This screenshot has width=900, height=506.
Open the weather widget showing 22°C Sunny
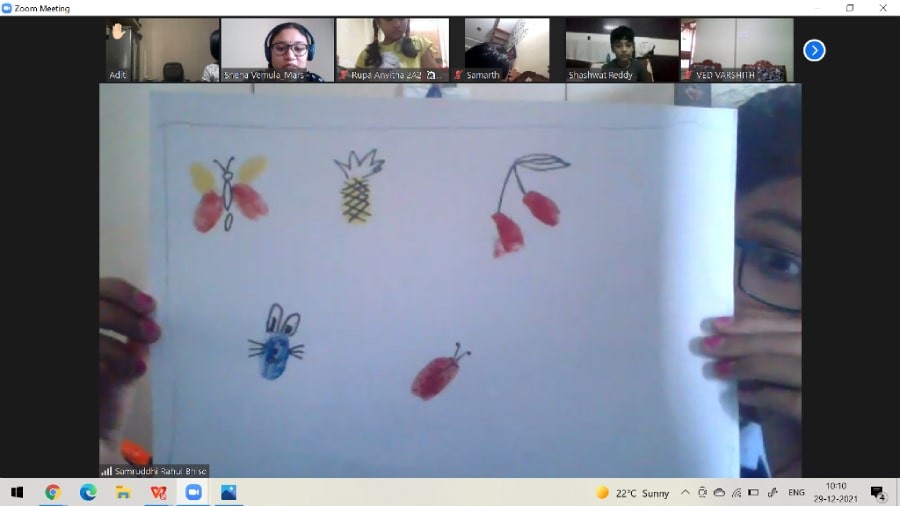[x=633, y=492]
